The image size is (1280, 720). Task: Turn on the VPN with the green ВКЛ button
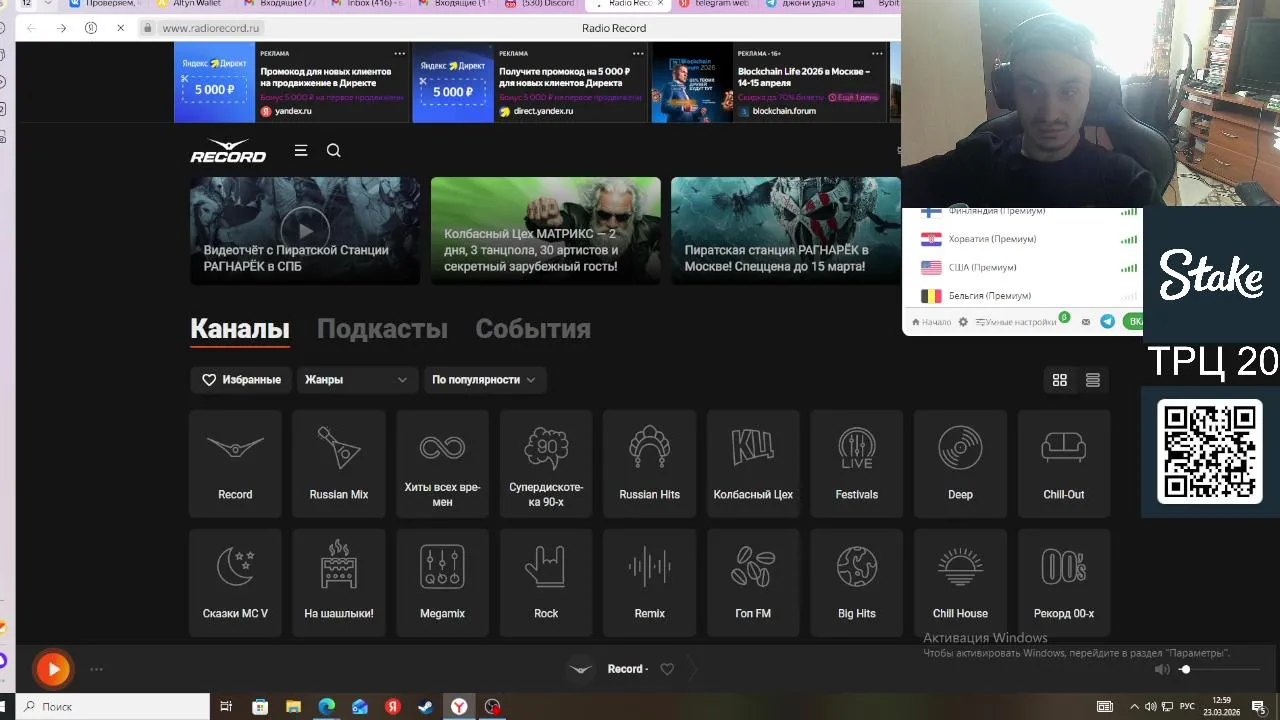[1133, 321]
